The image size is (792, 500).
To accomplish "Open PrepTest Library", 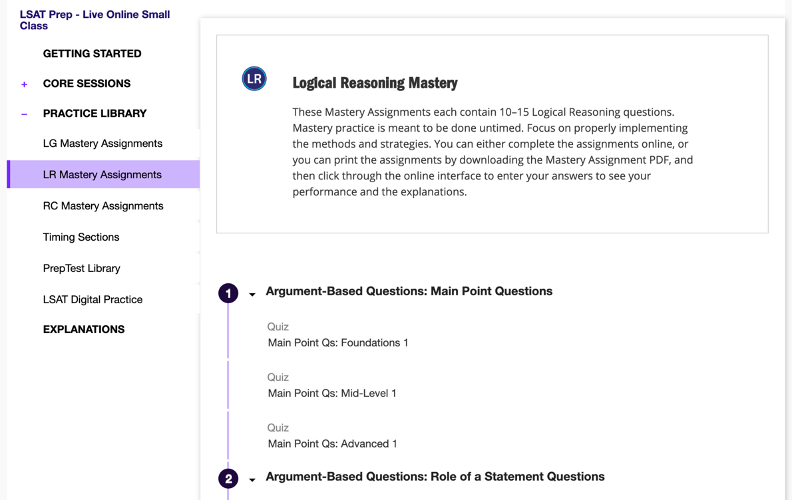I will coord(81,268).
